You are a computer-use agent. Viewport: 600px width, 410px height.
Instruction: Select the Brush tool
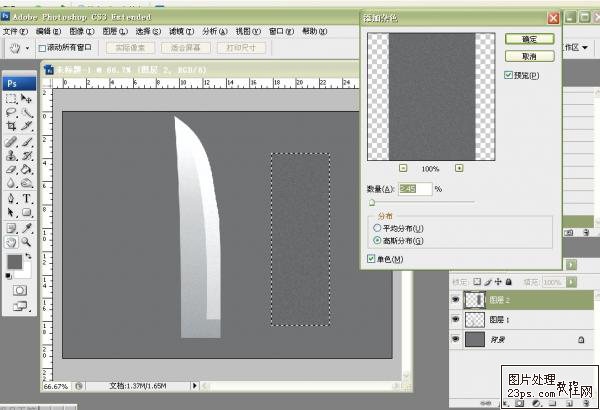coord(26,142)
